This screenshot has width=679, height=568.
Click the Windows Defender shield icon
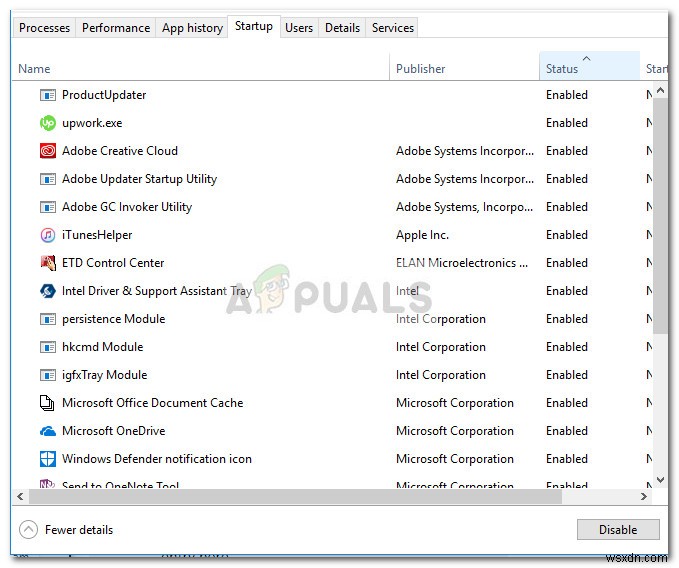pyautogui.click(x=48, y=459)
